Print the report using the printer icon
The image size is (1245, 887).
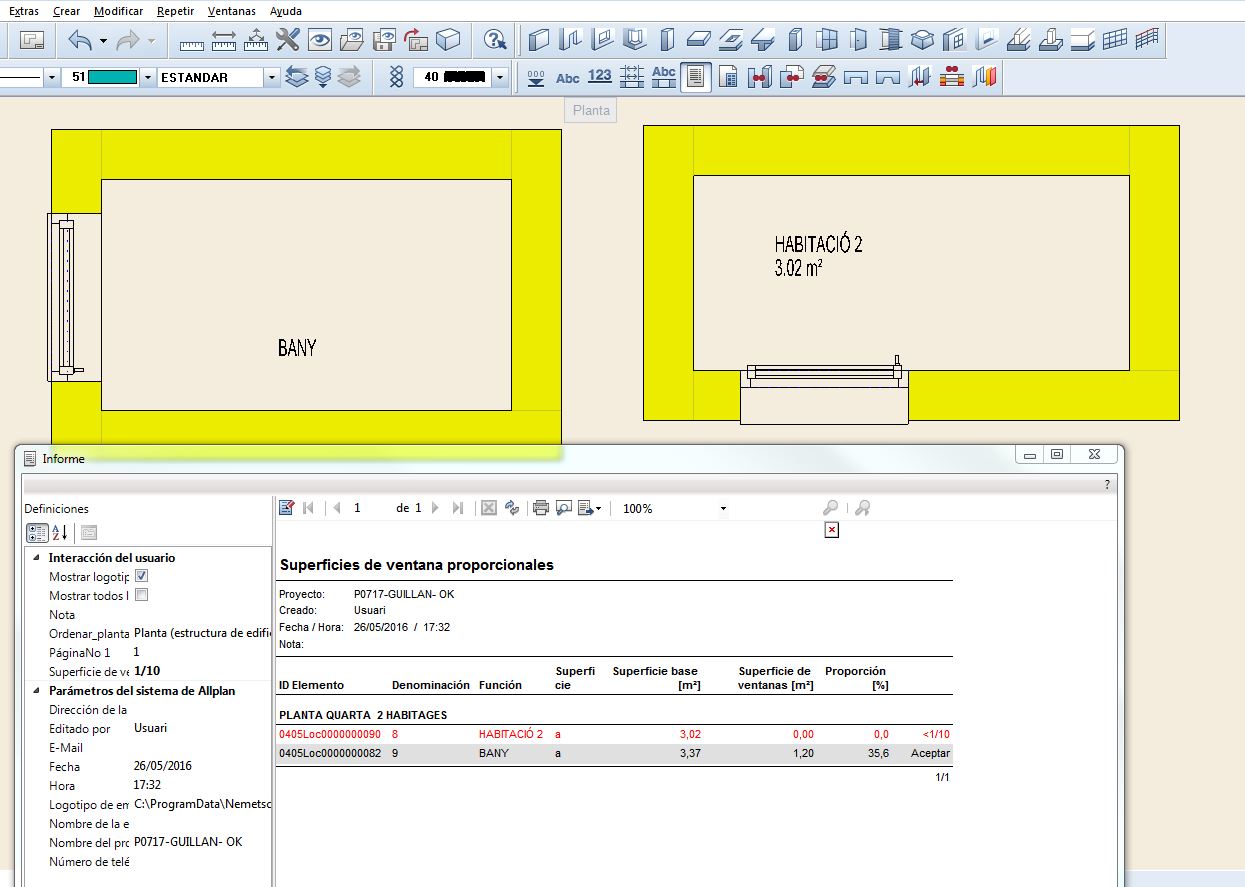[541, 508]
